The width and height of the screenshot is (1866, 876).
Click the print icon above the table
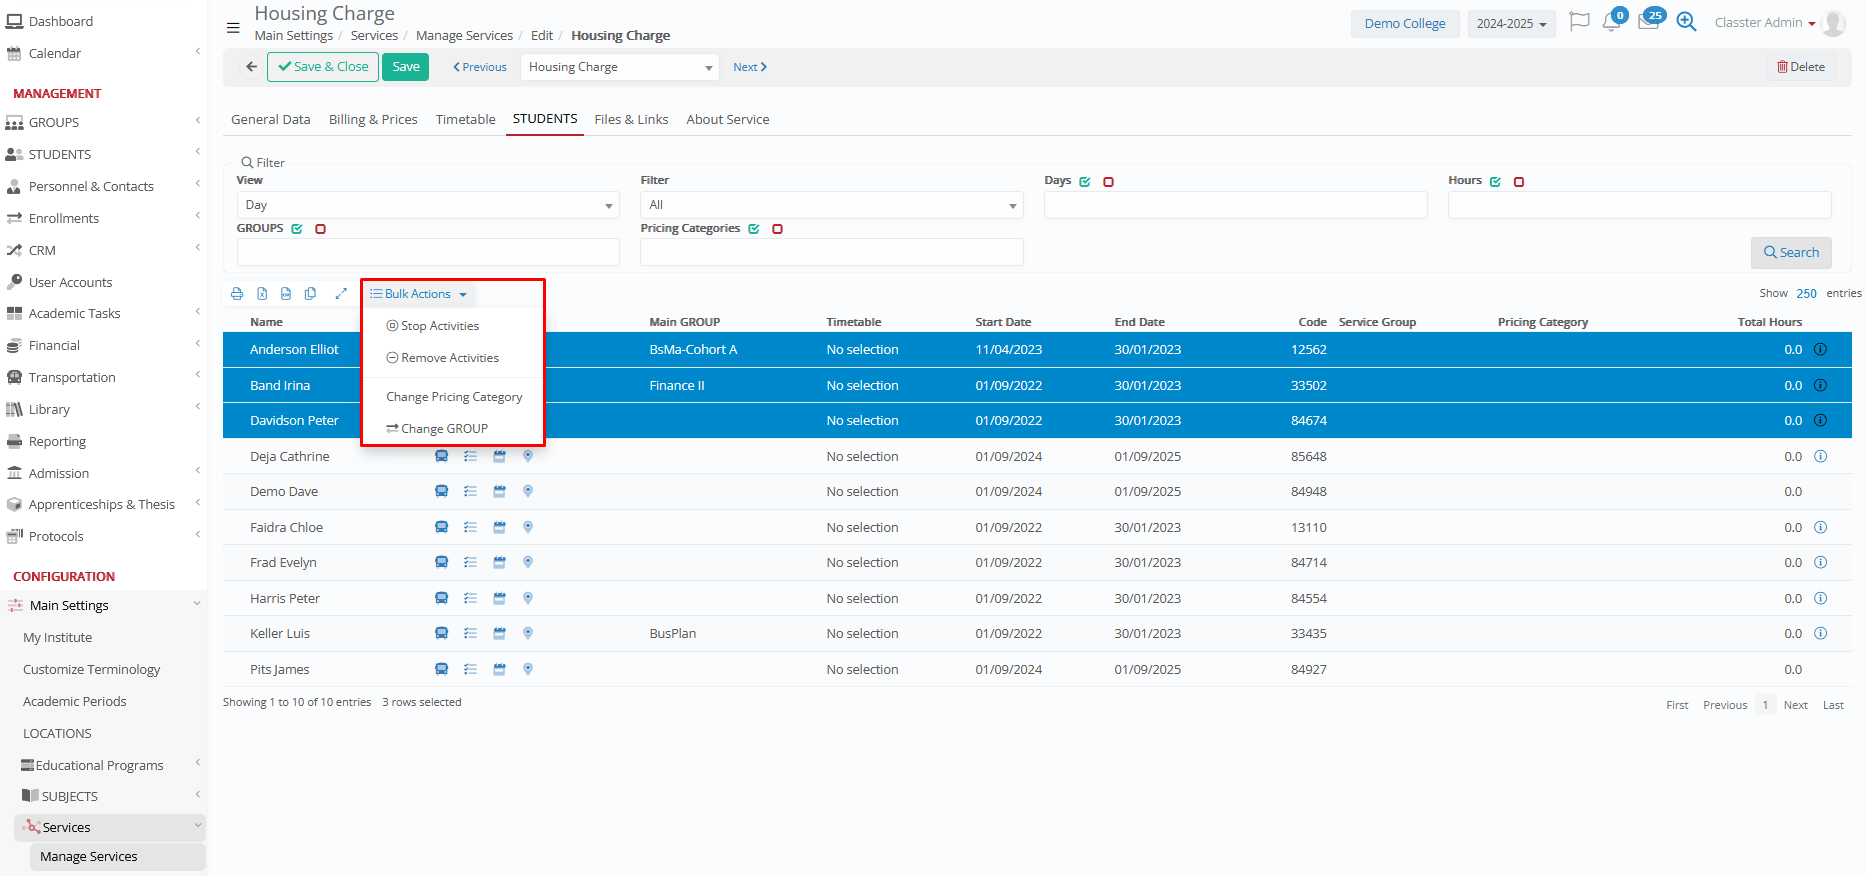(x=237, y=294)
